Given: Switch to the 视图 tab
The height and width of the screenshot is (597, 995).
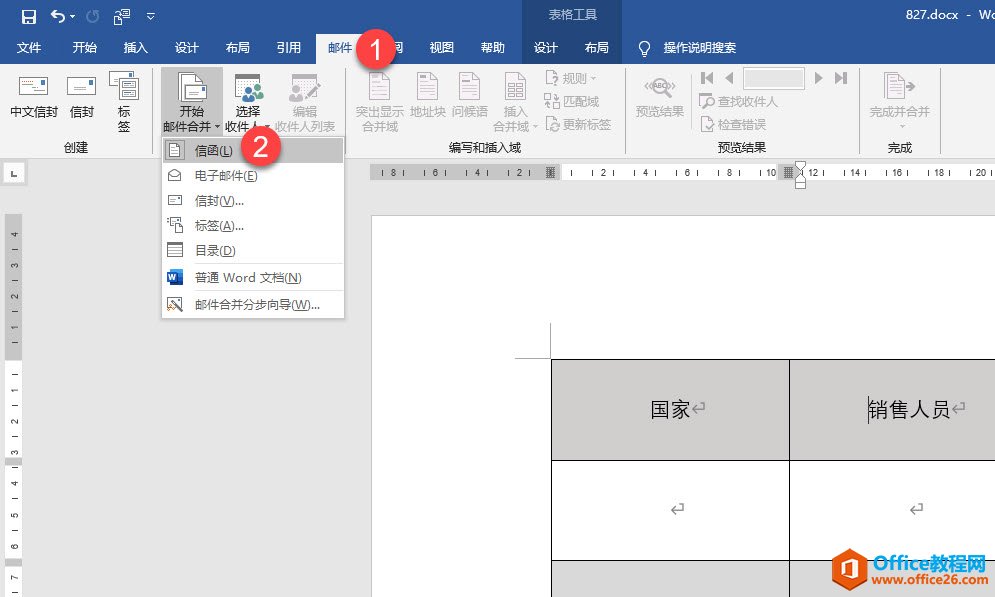Looking at the screenshot, I should coord(442,48).
